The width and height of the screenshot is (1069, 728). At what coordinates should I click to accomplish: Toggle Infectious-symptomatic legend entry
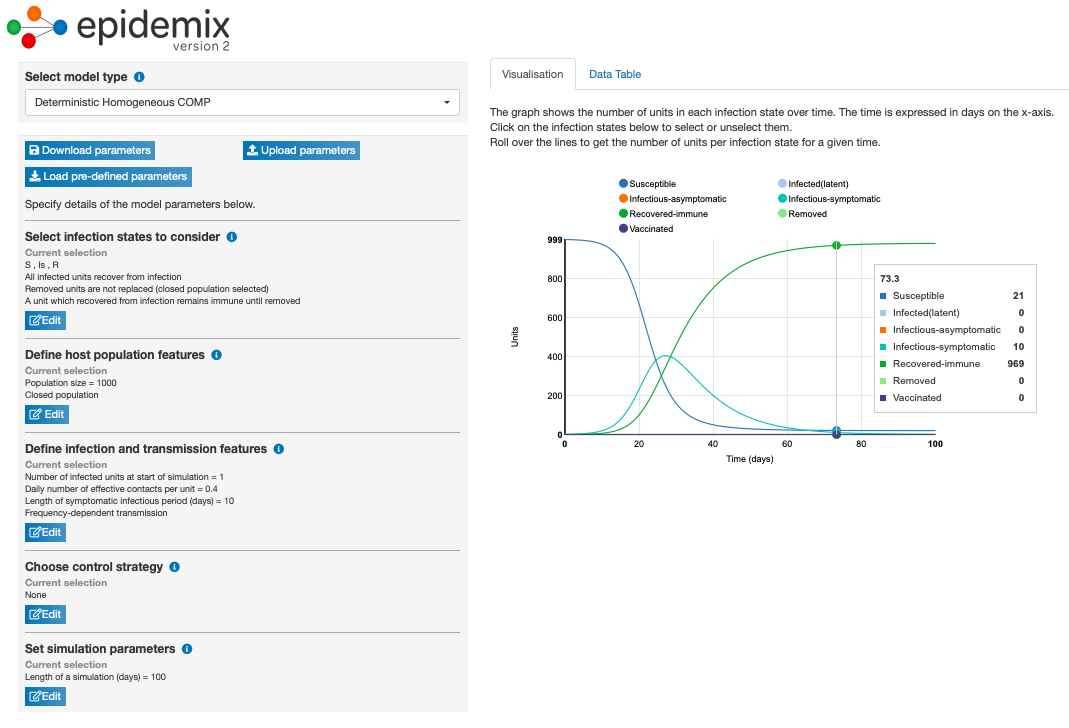coord(828,199)
